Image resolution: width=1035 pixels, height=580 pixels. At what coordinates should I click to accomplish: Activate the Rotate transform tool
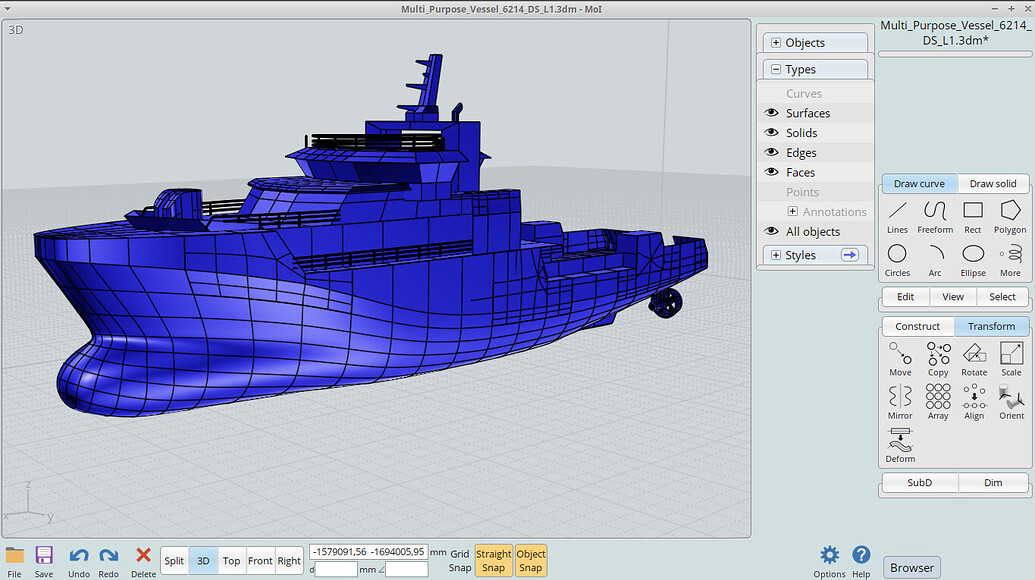tap(974, 360)
